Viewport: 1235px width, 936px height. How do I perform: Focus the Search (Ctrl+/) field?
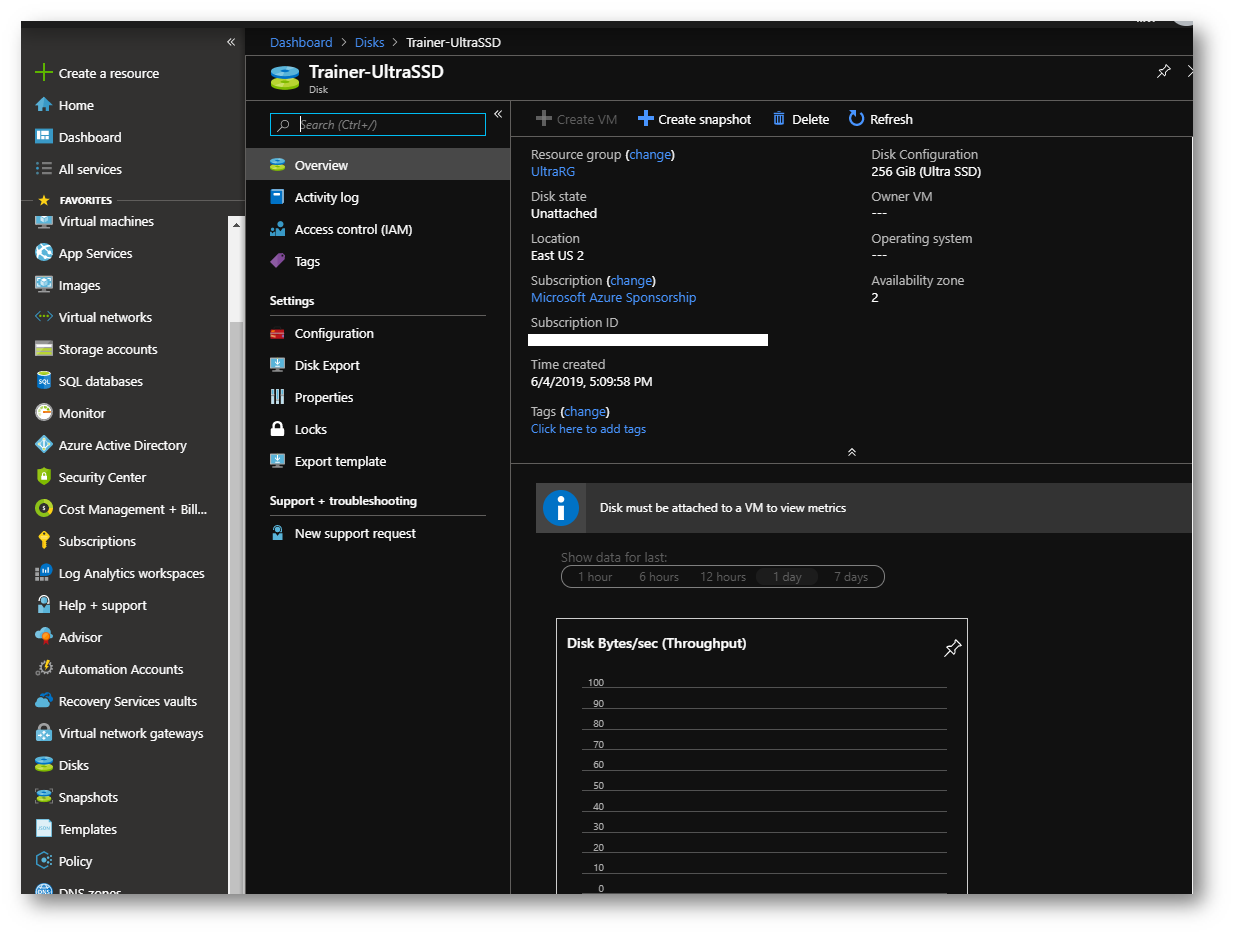[378, 124]
